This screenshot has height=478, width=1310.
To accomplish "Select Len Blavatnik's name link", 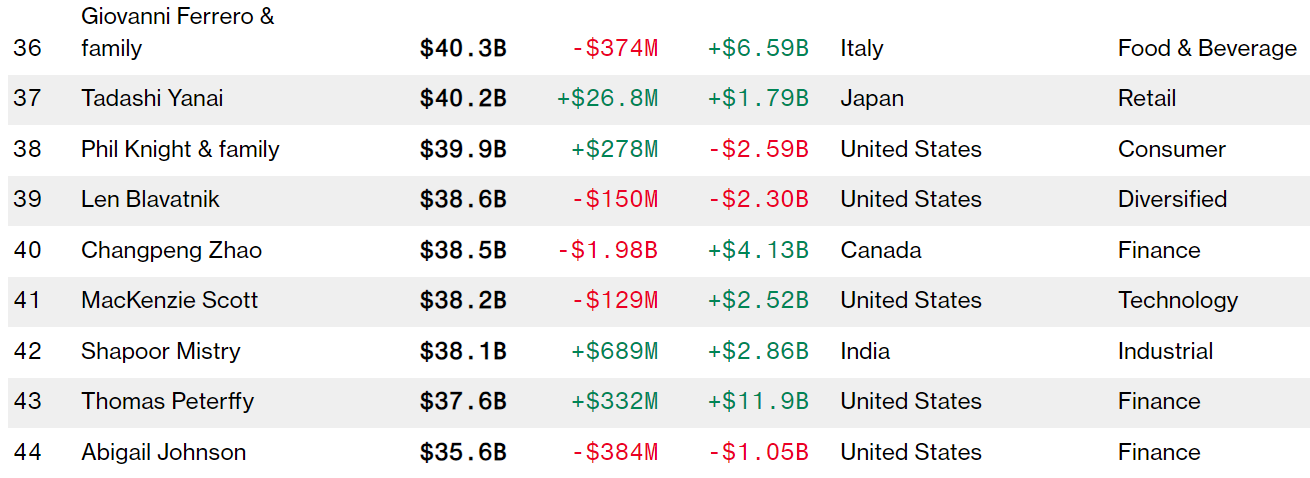I will click(x=150, y=199).
